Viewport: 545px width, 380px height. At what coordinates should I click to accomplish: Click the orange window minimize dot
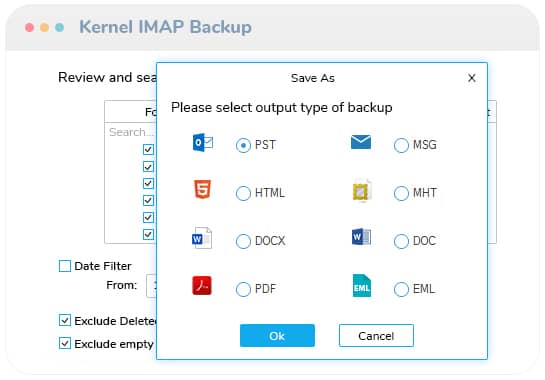pyautogui.click(x=44, y=27)
